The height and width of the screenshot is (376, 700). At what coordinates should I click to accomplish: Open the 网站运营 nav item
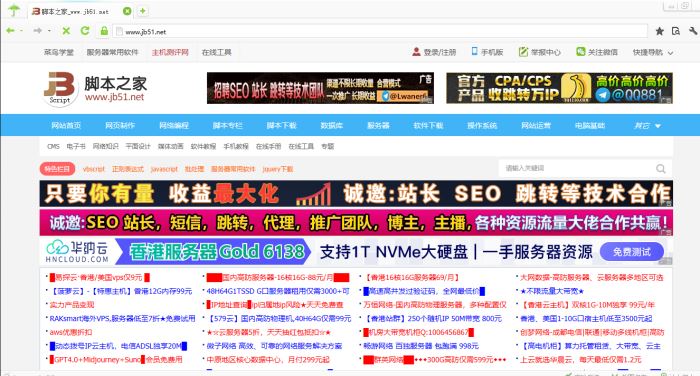click(x=536, y=125)
